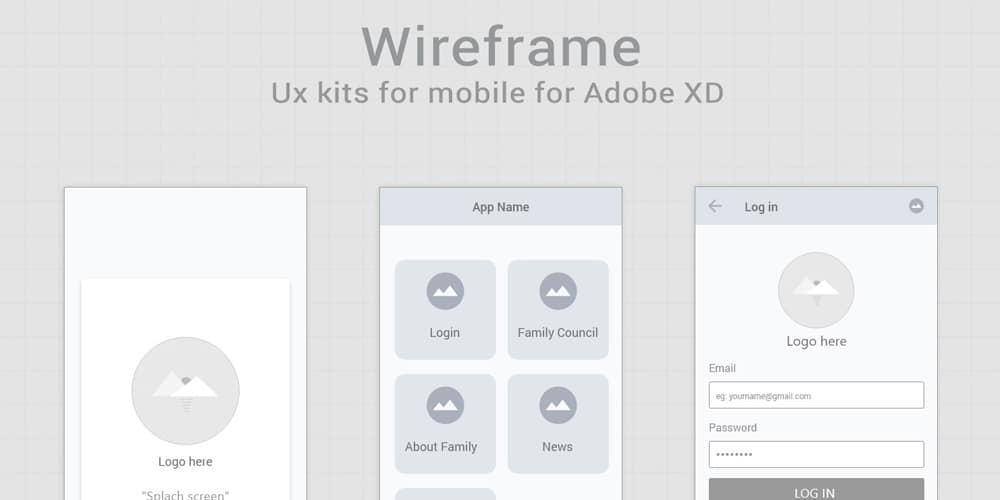Open the Login tile

click(445, 309)
